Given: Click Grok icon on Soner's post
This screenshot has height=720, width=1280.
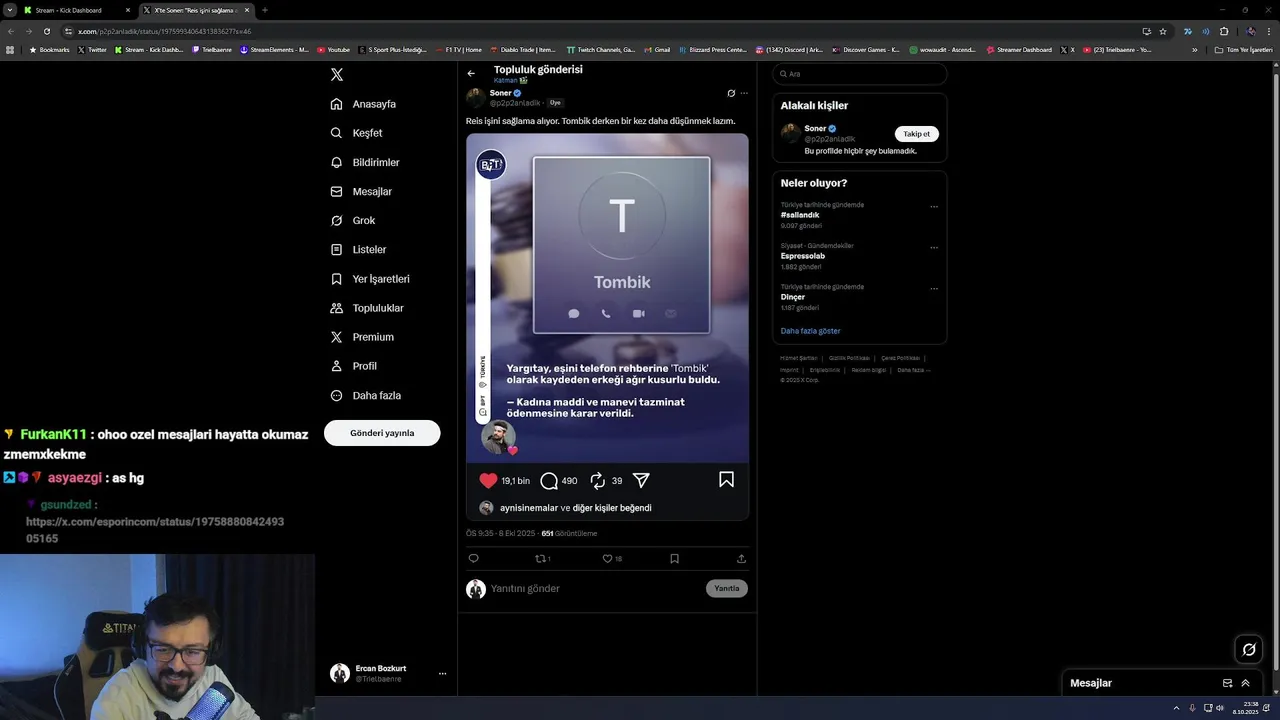Looking at the screenshot, I should pos(731,93).
